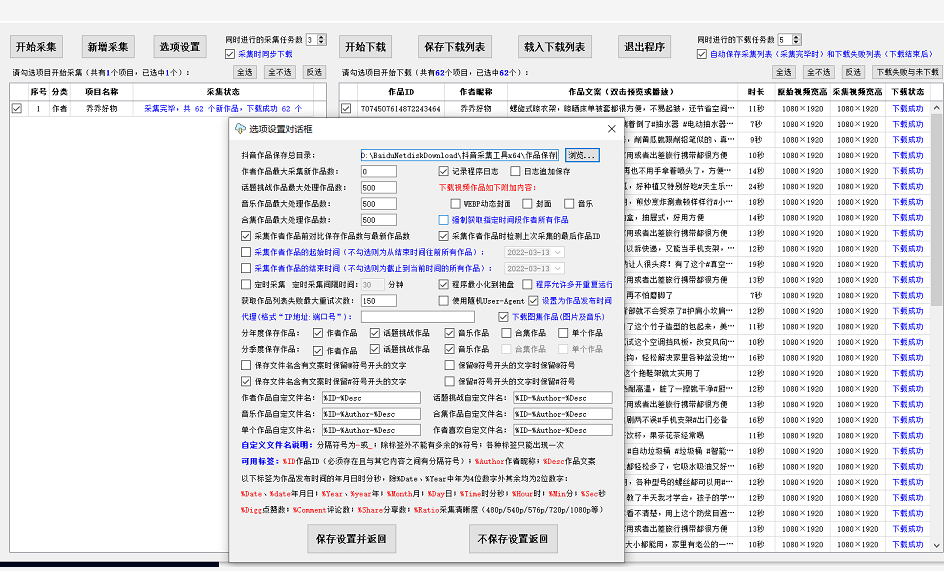This screenshot has height=571, width=944.
Task: Start downloading with 开始下载 button
Action: pyautogui.click(x=365, y=47)
